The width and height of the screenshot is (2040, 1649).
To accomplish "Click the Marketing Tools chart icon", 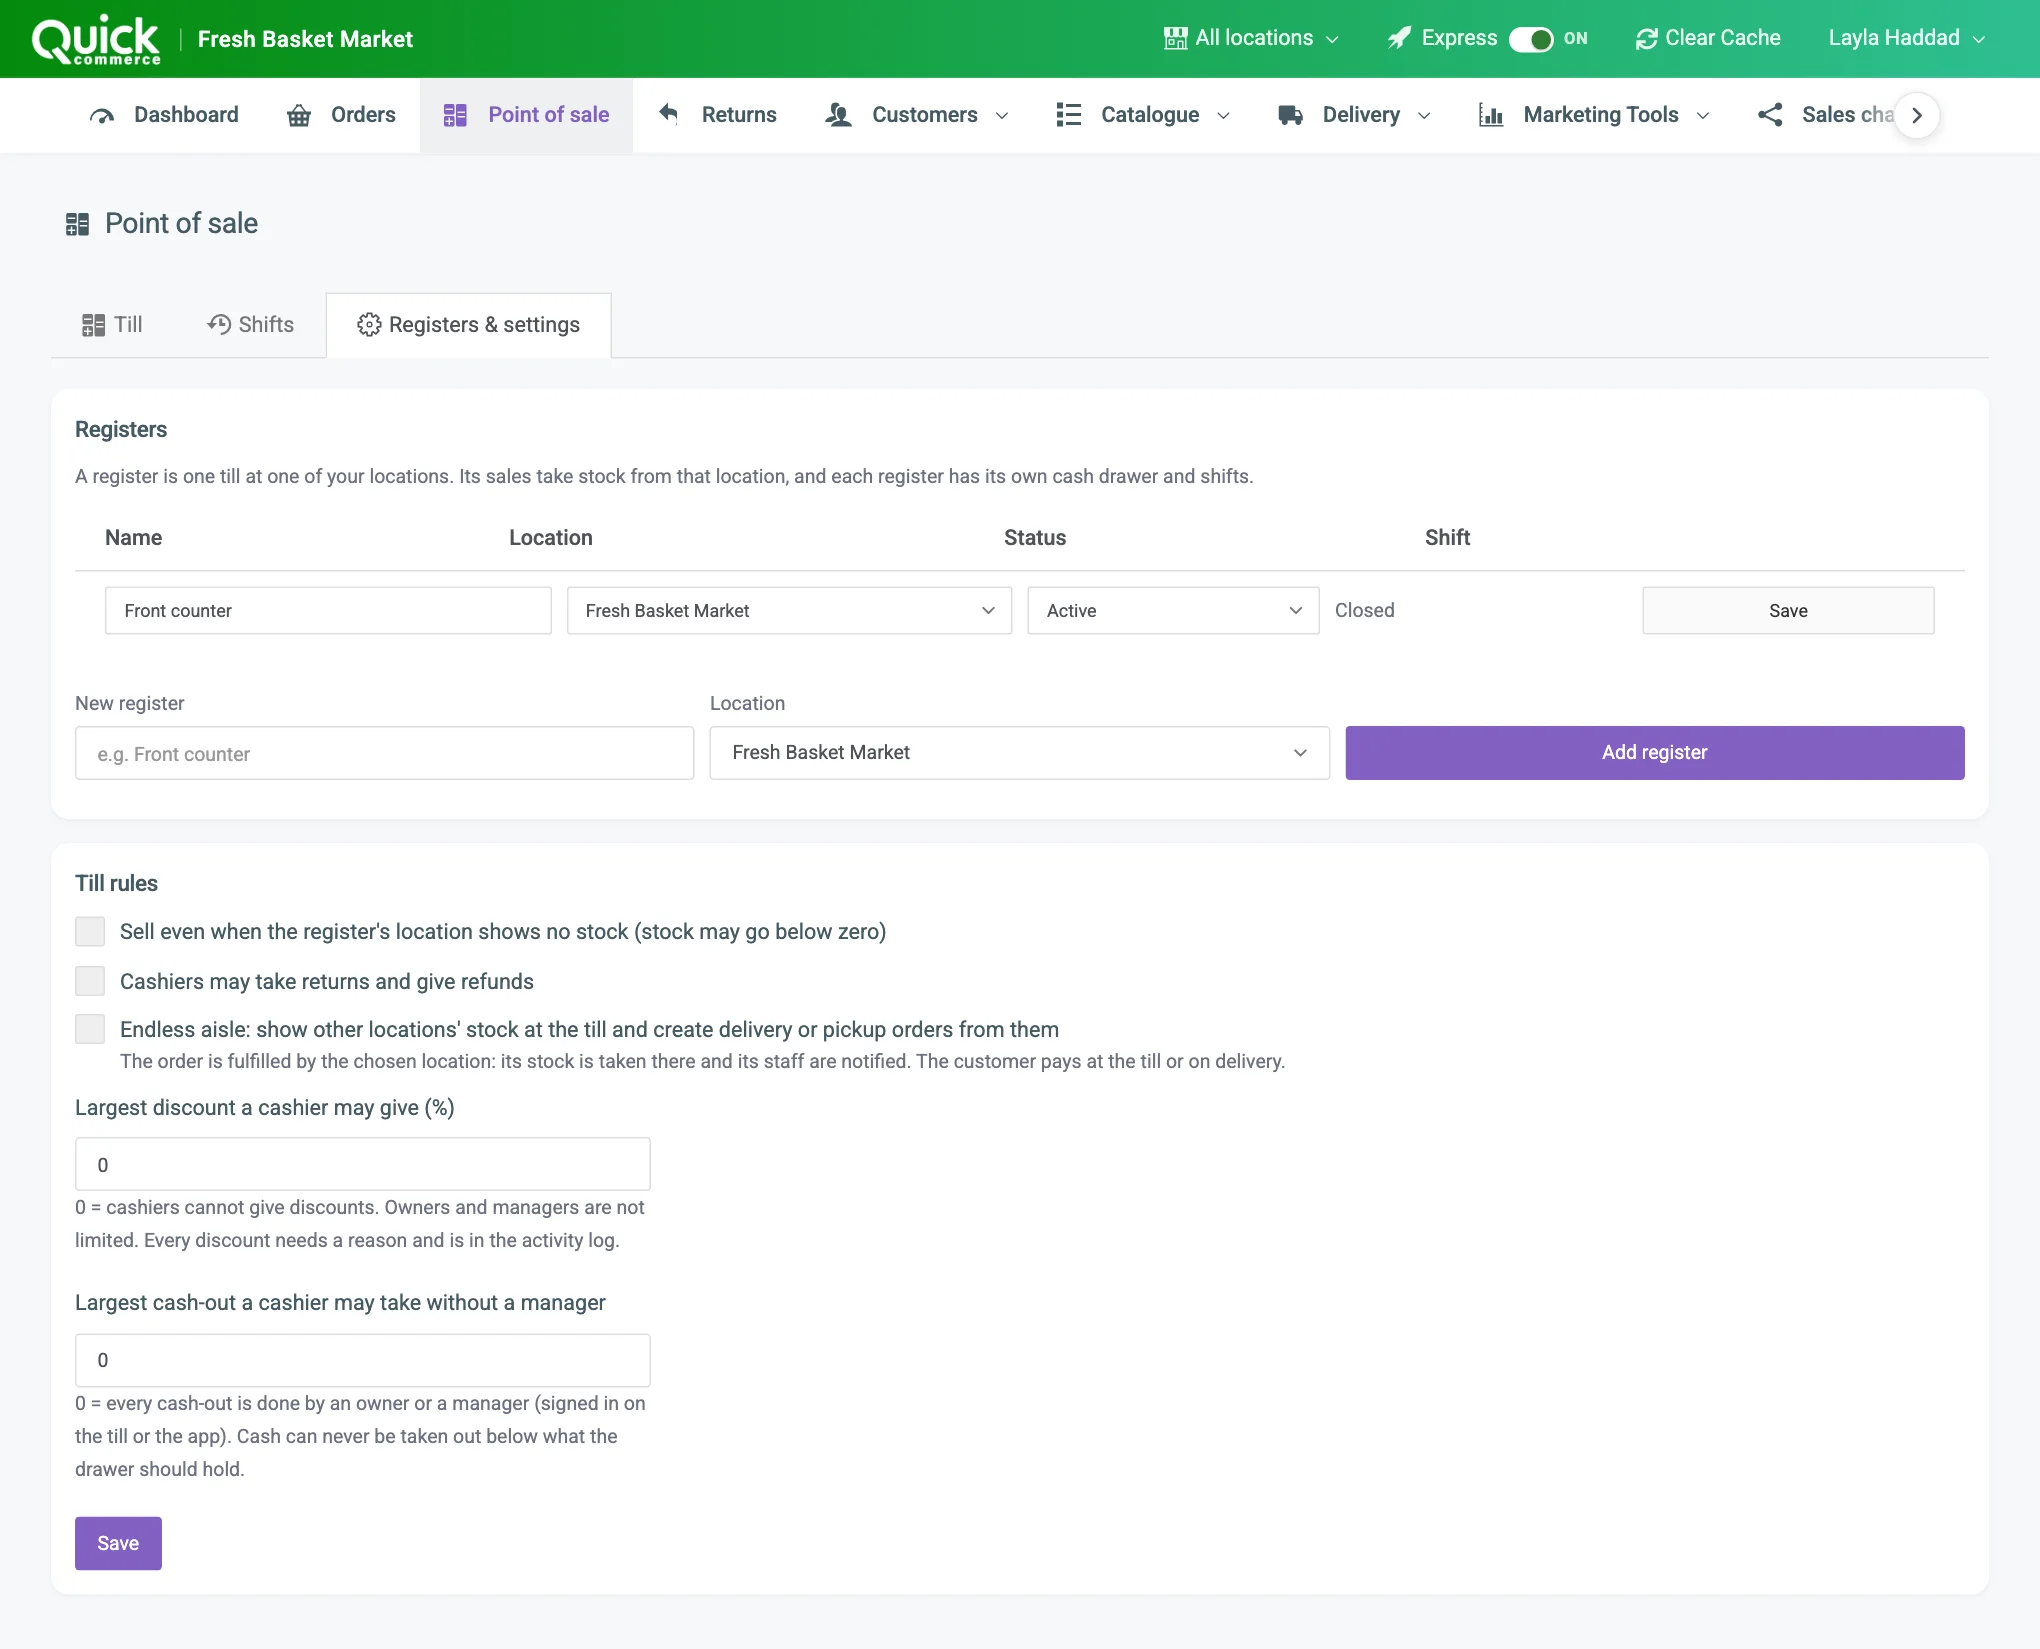I will pos(1491,115).
